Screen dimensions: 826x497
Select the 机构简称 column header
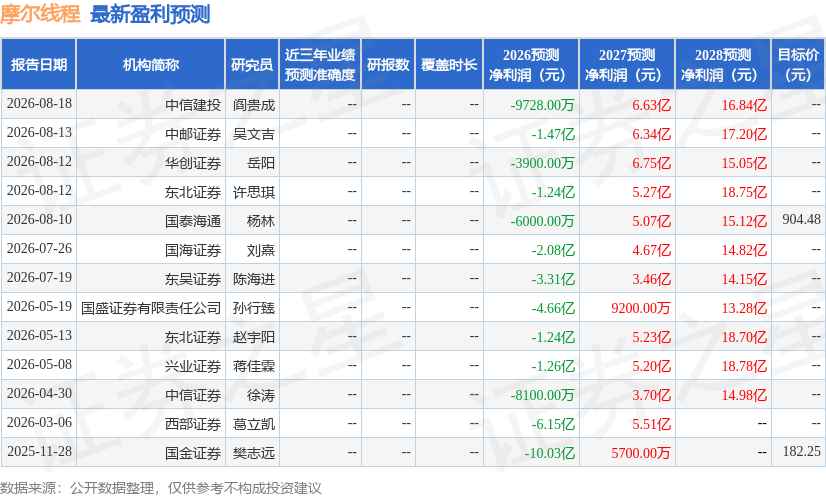coord(151,64)
